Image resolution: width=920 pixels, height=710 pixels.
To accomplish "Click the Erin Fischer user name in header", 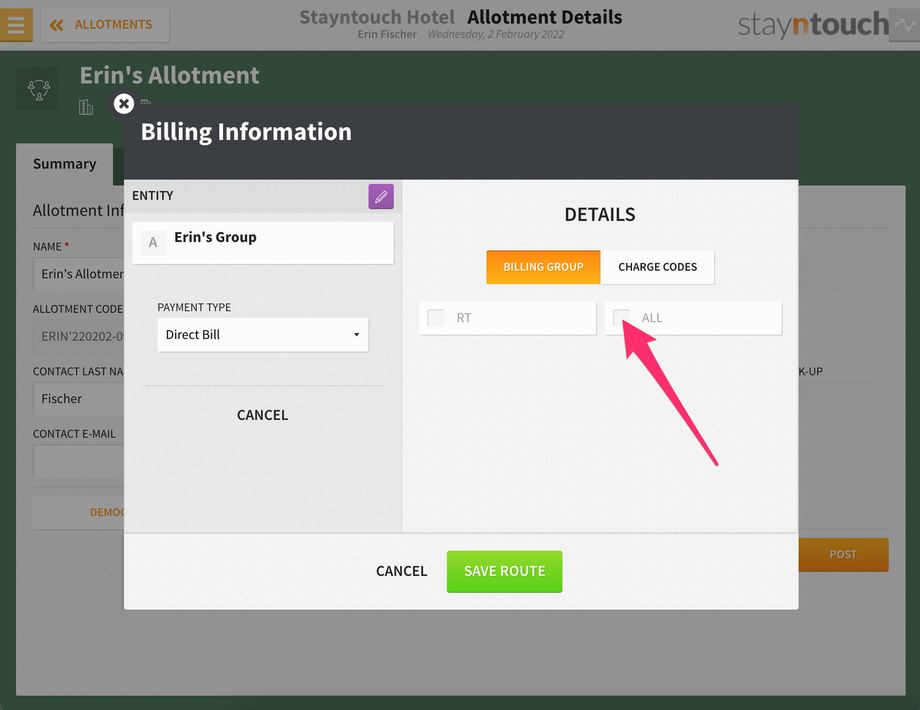I will point(387,34).
